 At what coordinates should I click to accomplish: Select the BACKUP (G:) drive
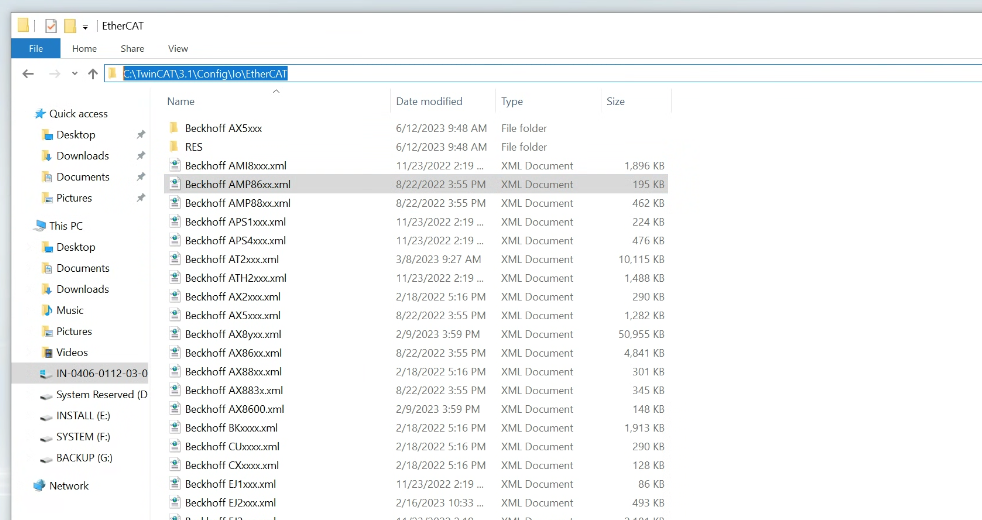tap(84, 458)
